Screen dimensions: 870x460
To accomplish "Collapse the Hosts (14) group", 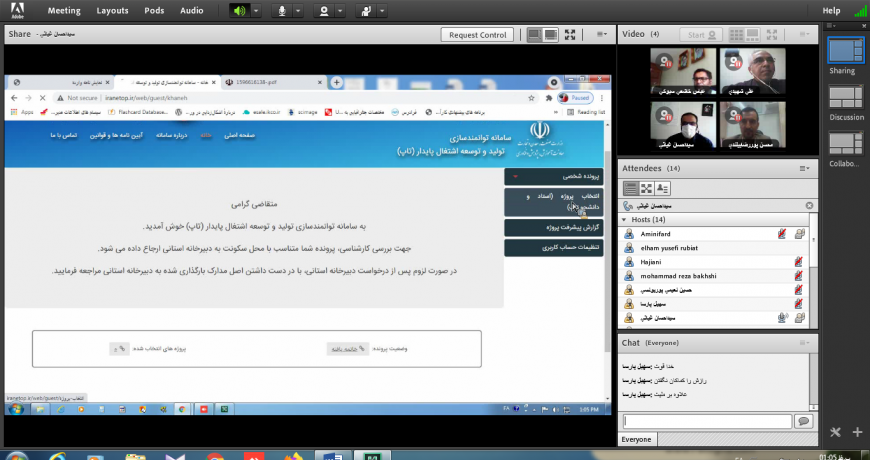I will click(624, 220).
